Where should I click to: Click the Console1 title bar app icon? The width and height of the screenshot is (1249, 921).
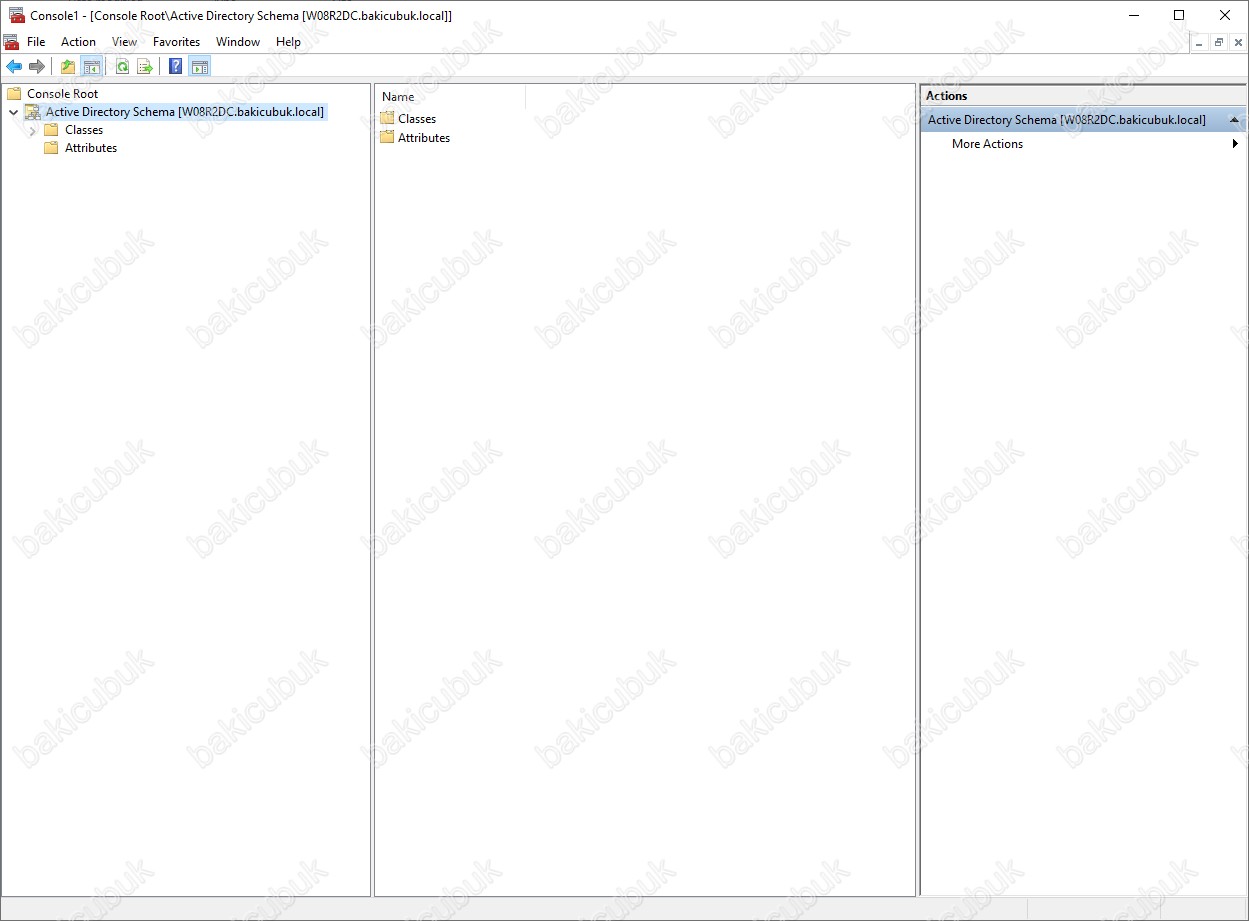16,15
